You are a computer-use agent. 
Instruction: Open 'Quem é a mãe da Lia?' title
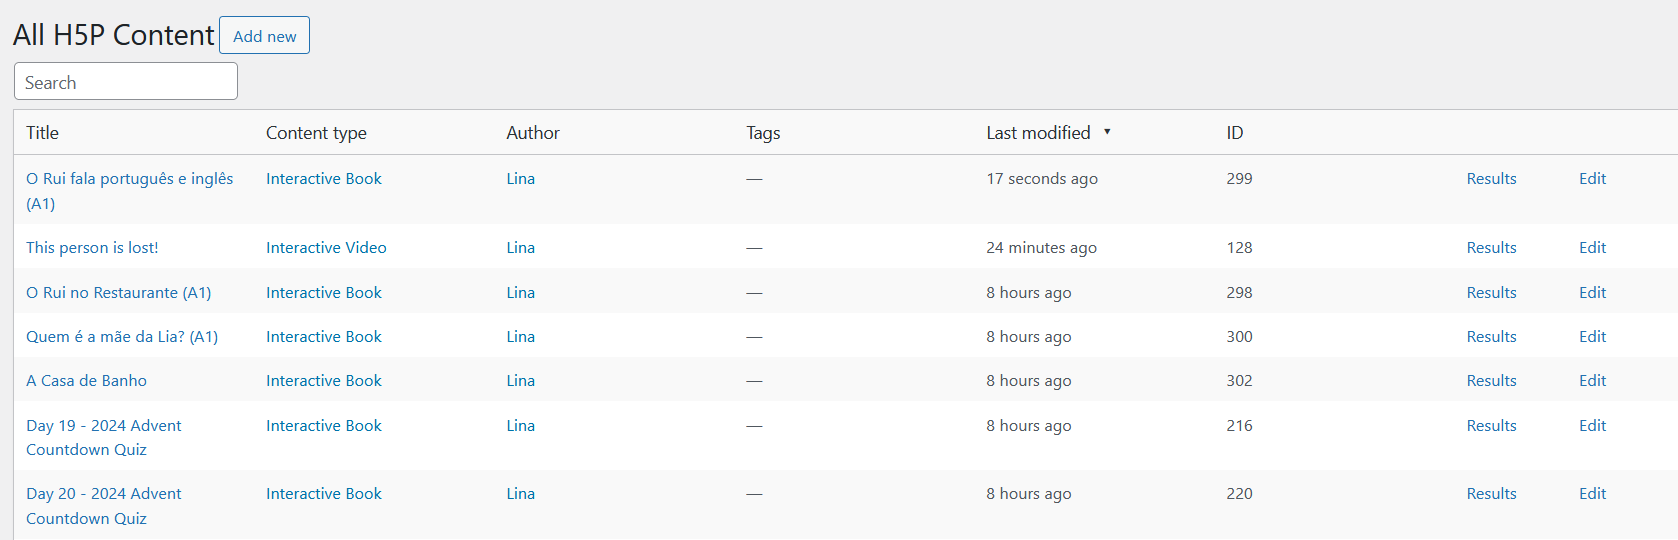pos(122,337)
